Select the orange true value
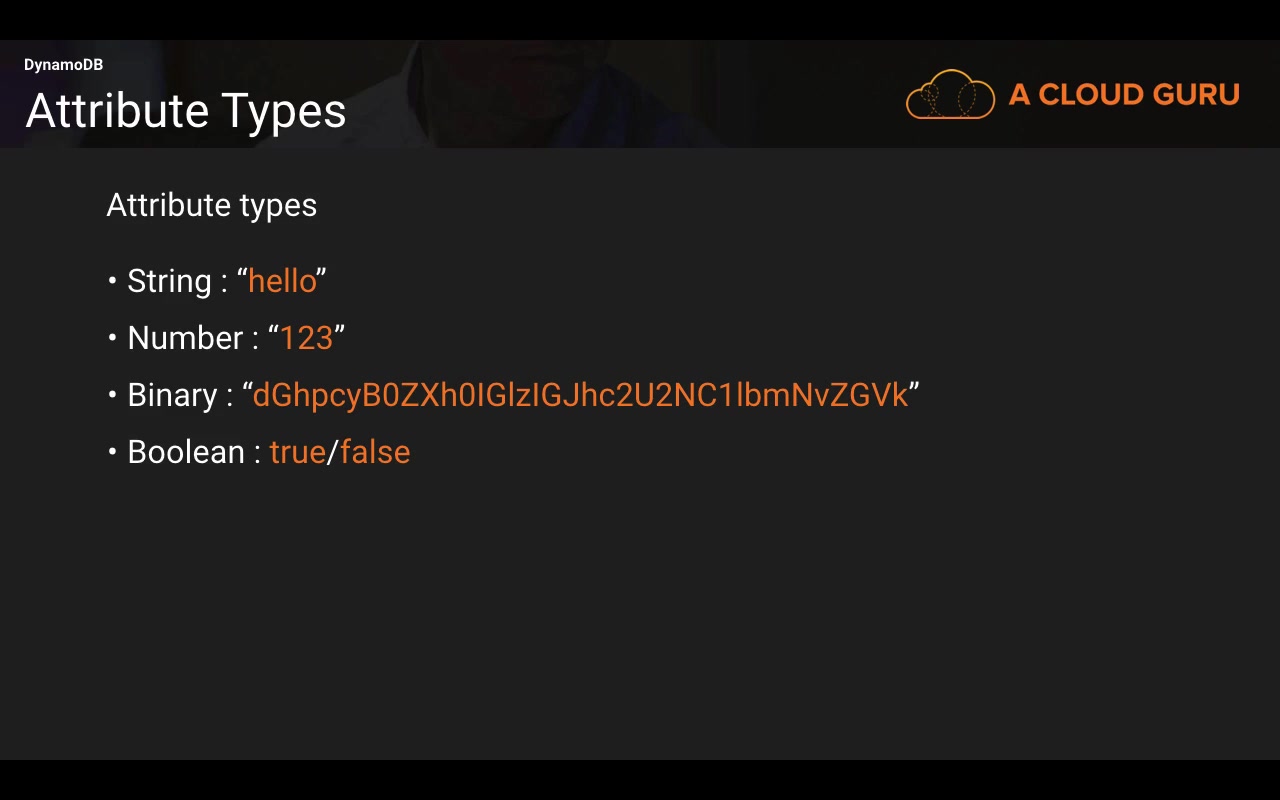Viewport: 1280px width, 800px height. click(x=297, y=452)
